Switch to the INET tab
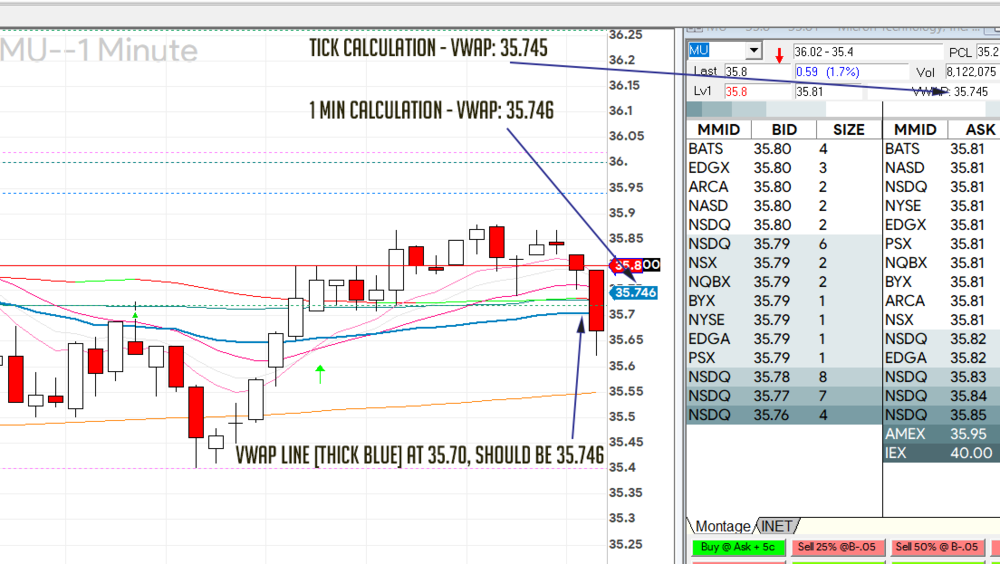The image size is (1000, 564). point(779,526)
